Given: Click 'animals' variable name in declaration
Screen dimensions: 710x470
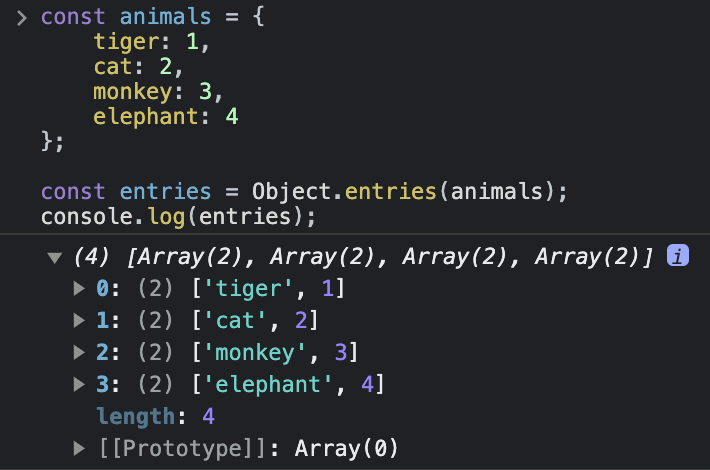Looking at the screenshot, I should tap(165, 17).
